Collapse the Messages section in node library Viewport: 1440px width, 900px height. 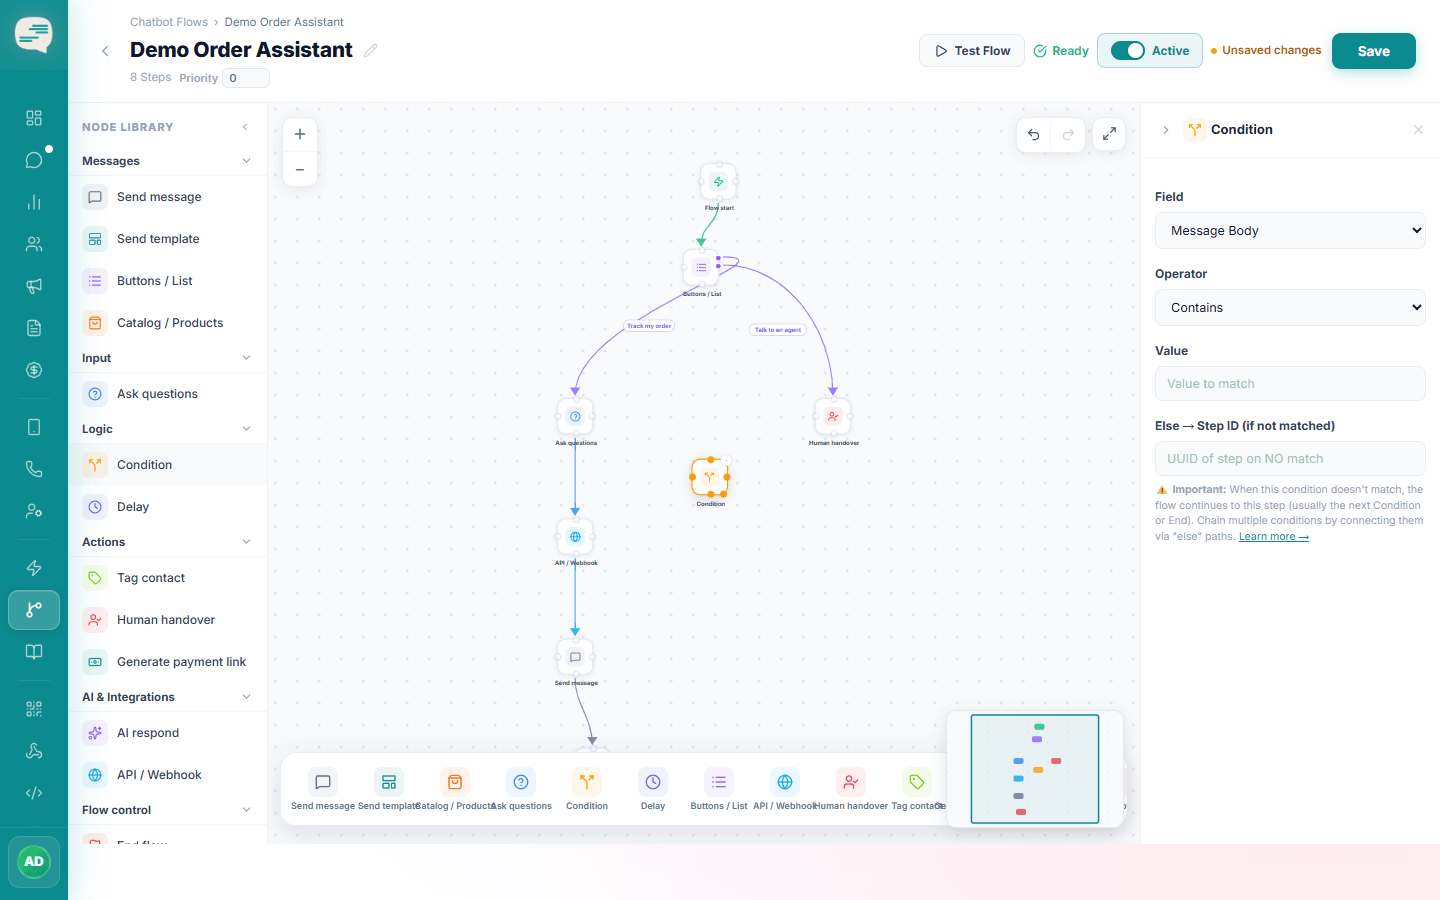point(246,161)
